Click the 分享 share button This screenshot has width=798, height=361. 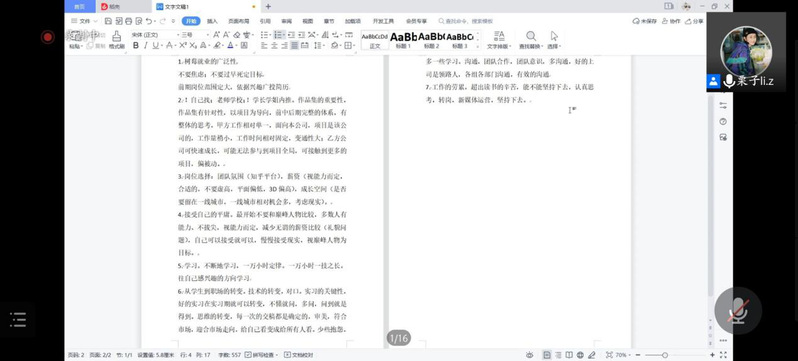(695, 21)
